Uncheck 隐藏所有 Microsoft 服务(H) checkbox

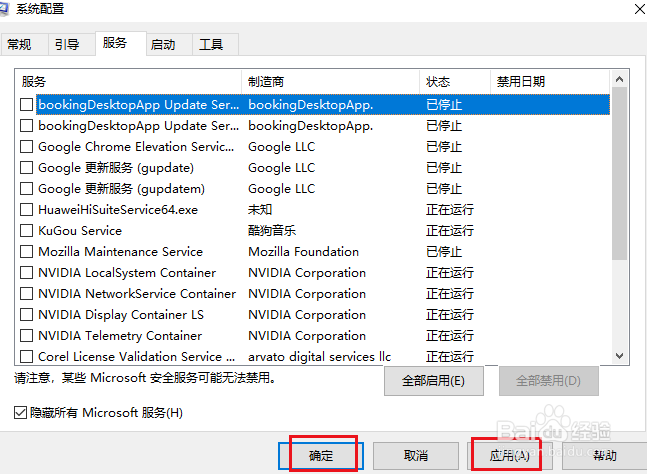(20, 413)
